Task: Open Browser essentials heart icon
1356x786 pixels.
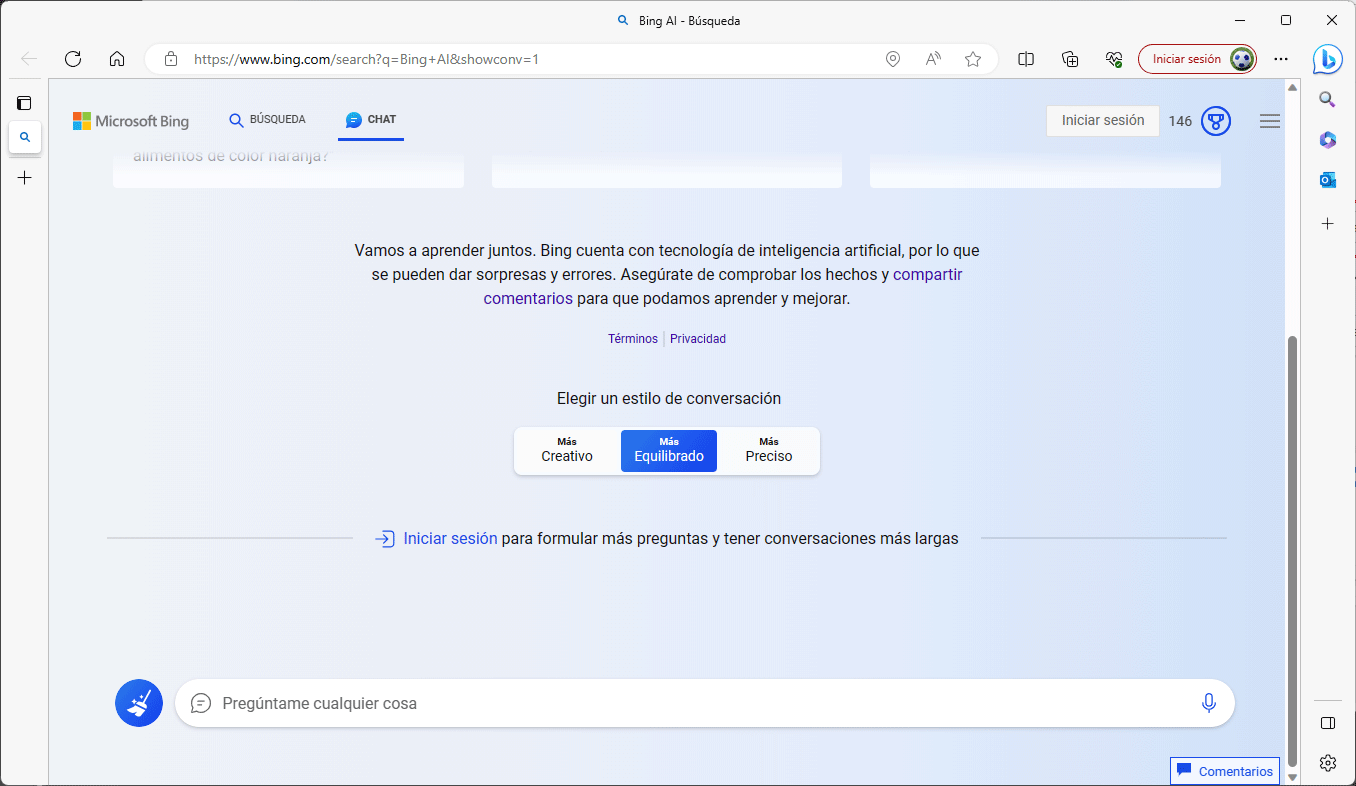Action: 1114,59
